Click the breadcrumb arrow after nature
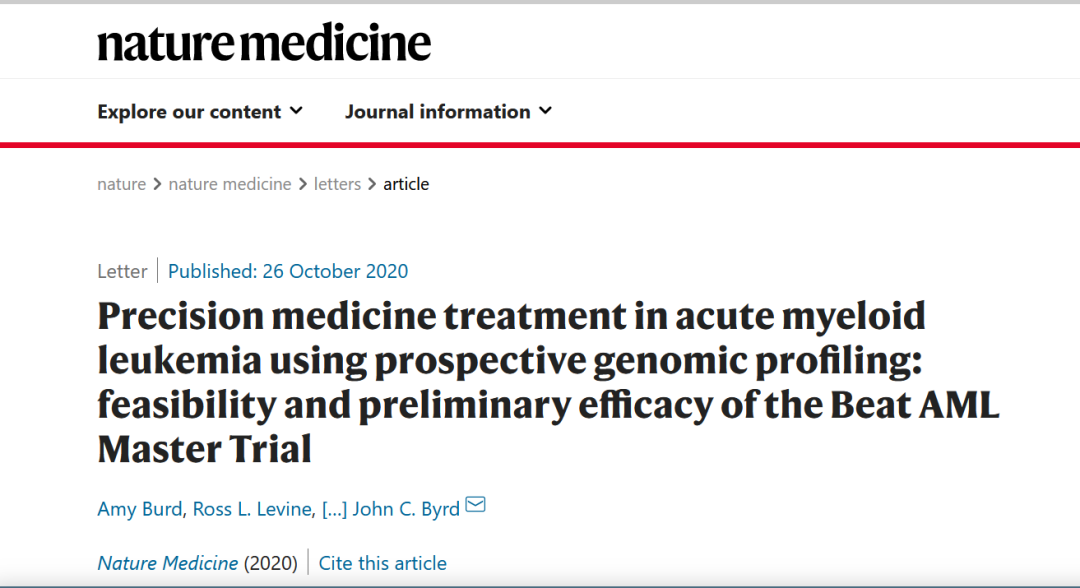 tap(157, 184)
